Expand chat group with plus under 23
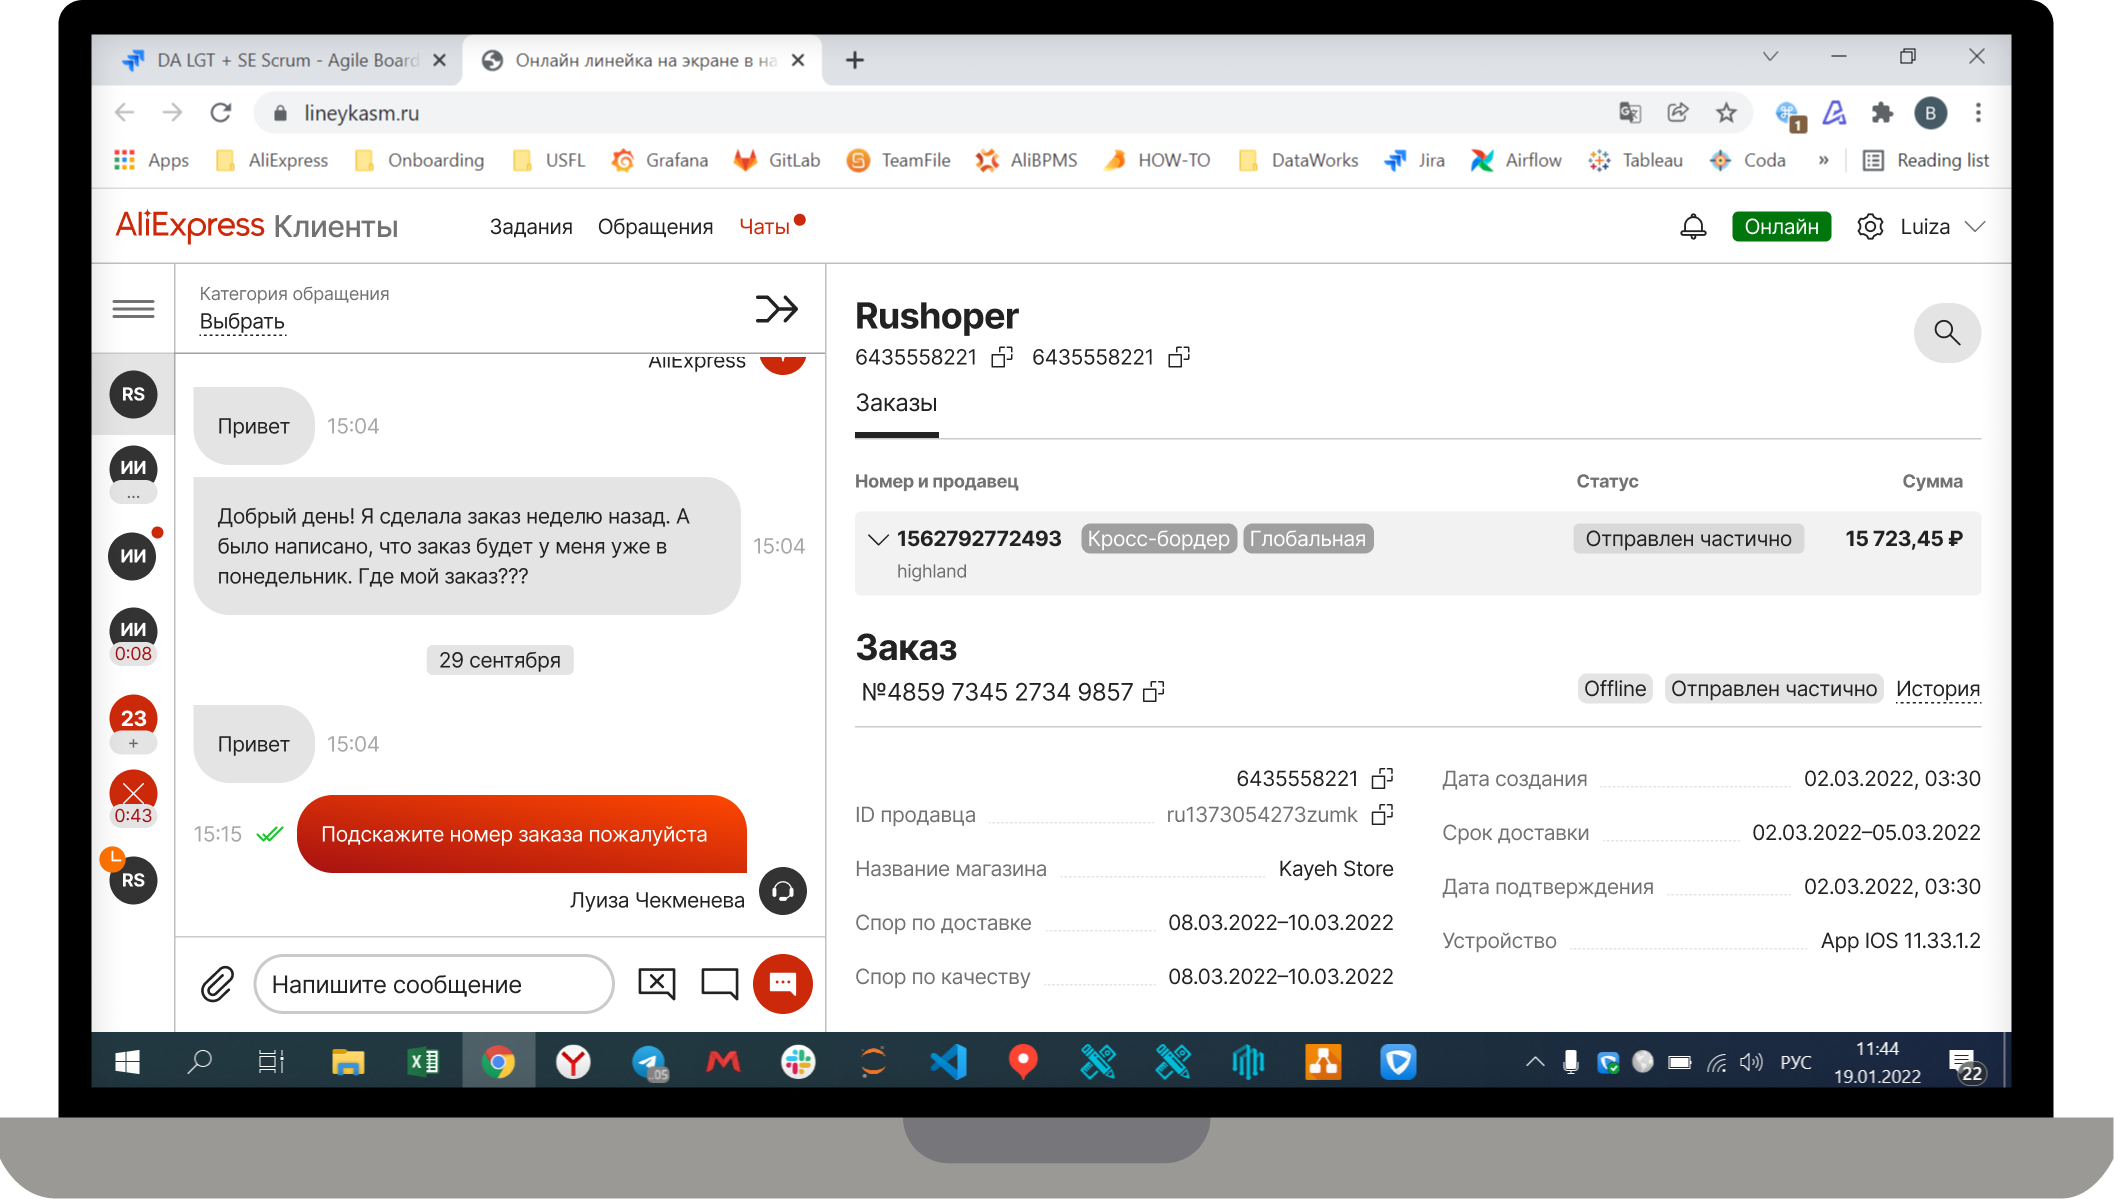The height and width of the screenshot is (1199, 2114). 133,744
